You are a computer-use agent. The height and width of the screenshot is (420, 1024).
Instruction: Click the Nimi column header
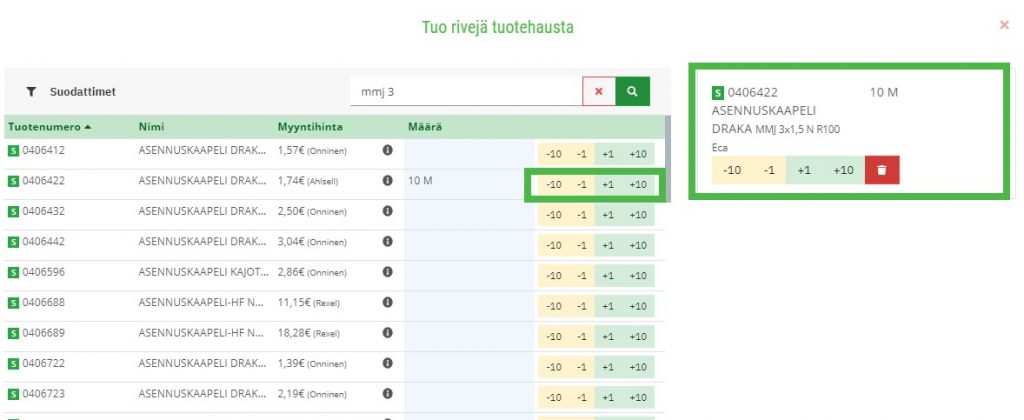click(152, 127)
